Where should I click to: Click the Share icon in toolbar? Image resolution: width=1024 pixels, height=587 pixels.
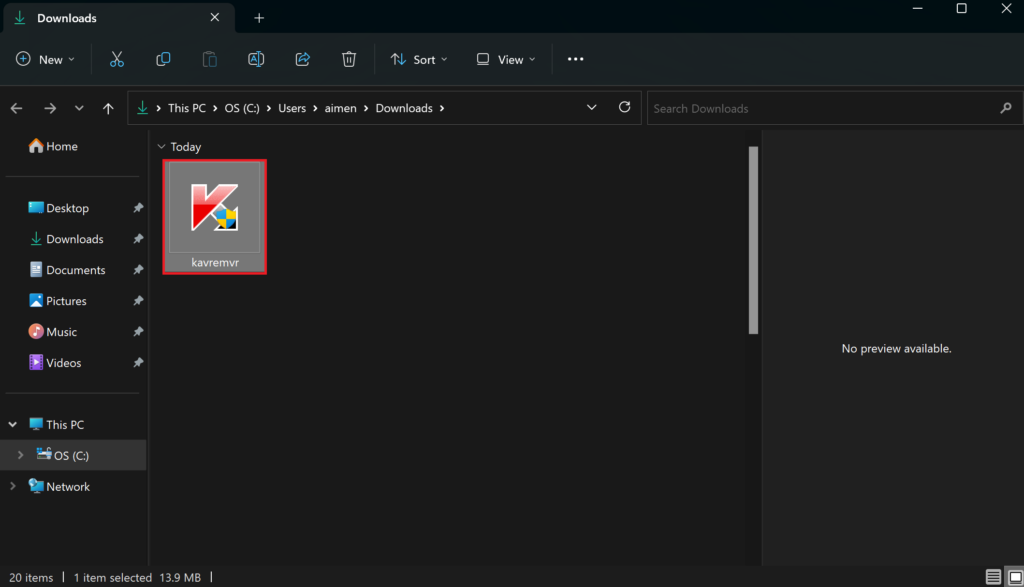pos(302,59)
